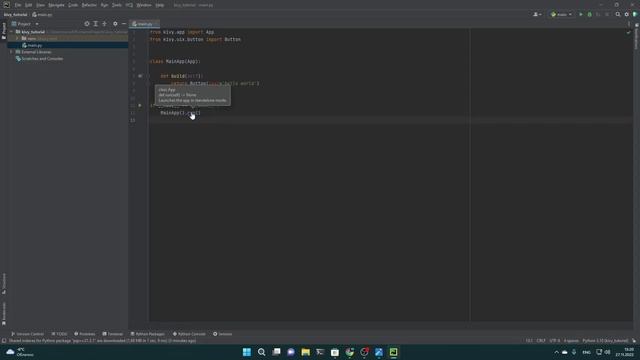Click the override gutter icon beside build method

click(140, 76)
